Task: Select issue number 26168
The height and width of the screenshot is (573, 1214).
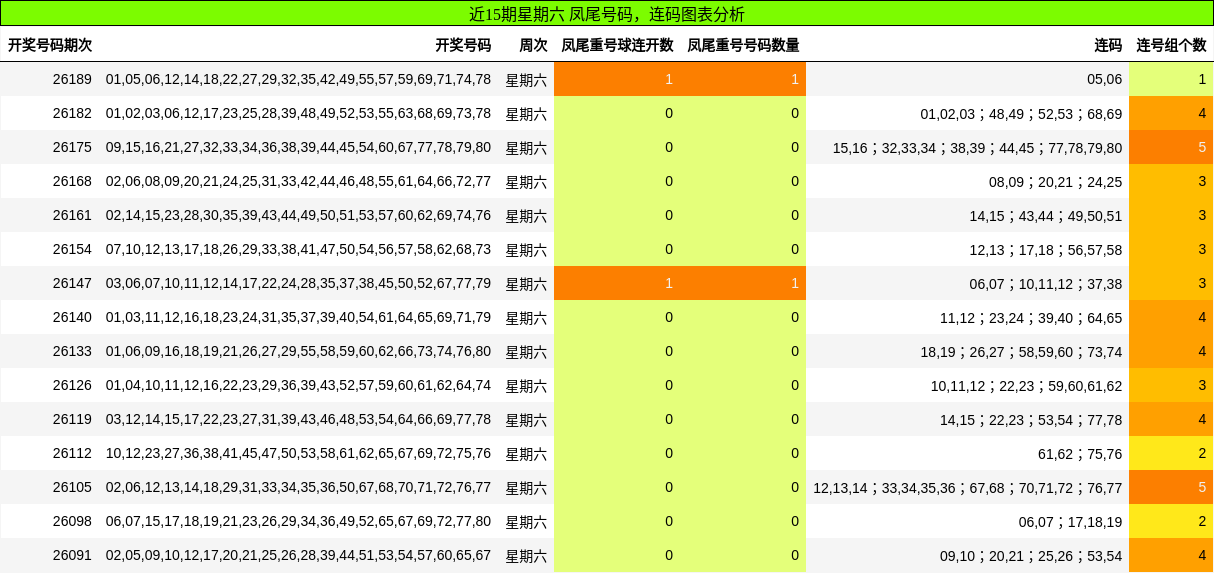Action: coord(72,181)
